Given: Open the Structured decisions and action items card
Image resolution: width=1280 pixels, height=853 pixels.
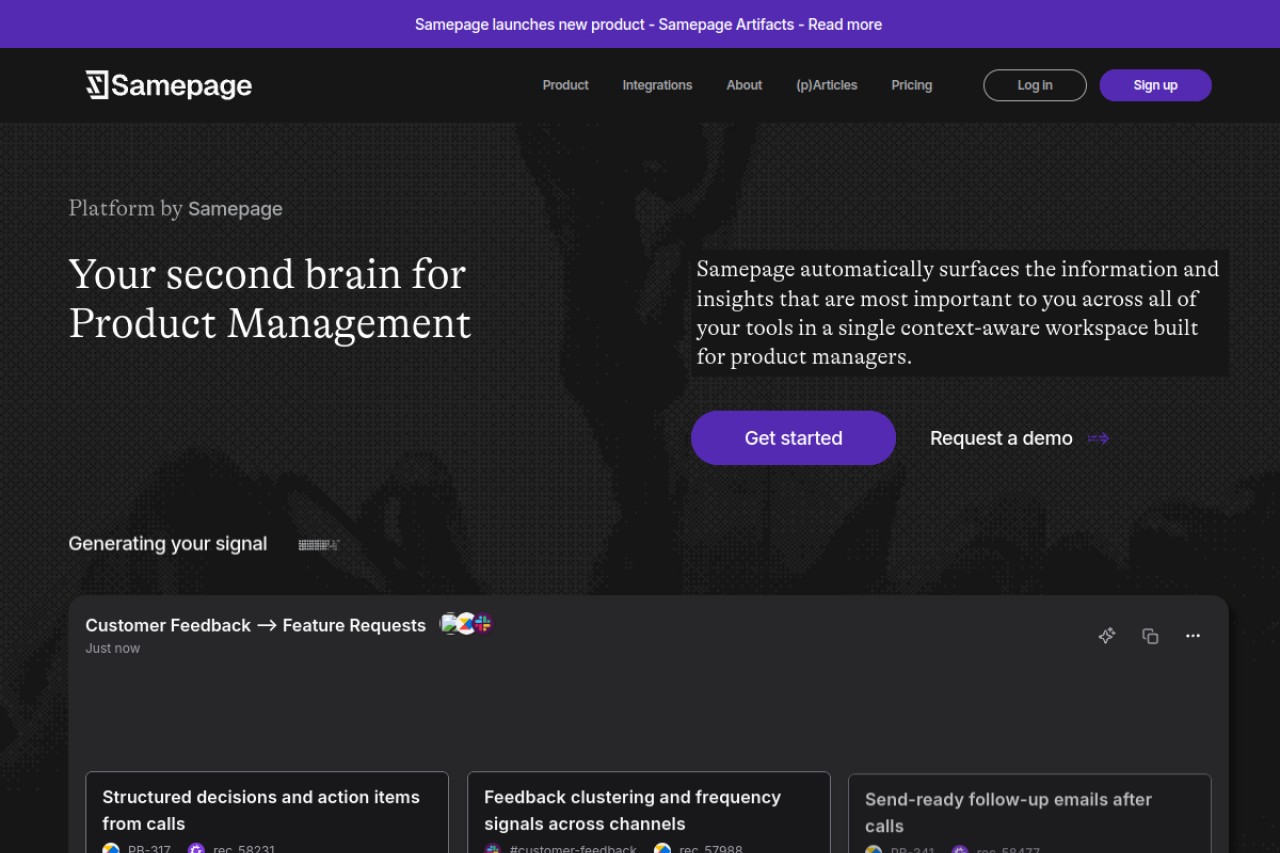Looking at the screenshot, I should tap(267, 812).
